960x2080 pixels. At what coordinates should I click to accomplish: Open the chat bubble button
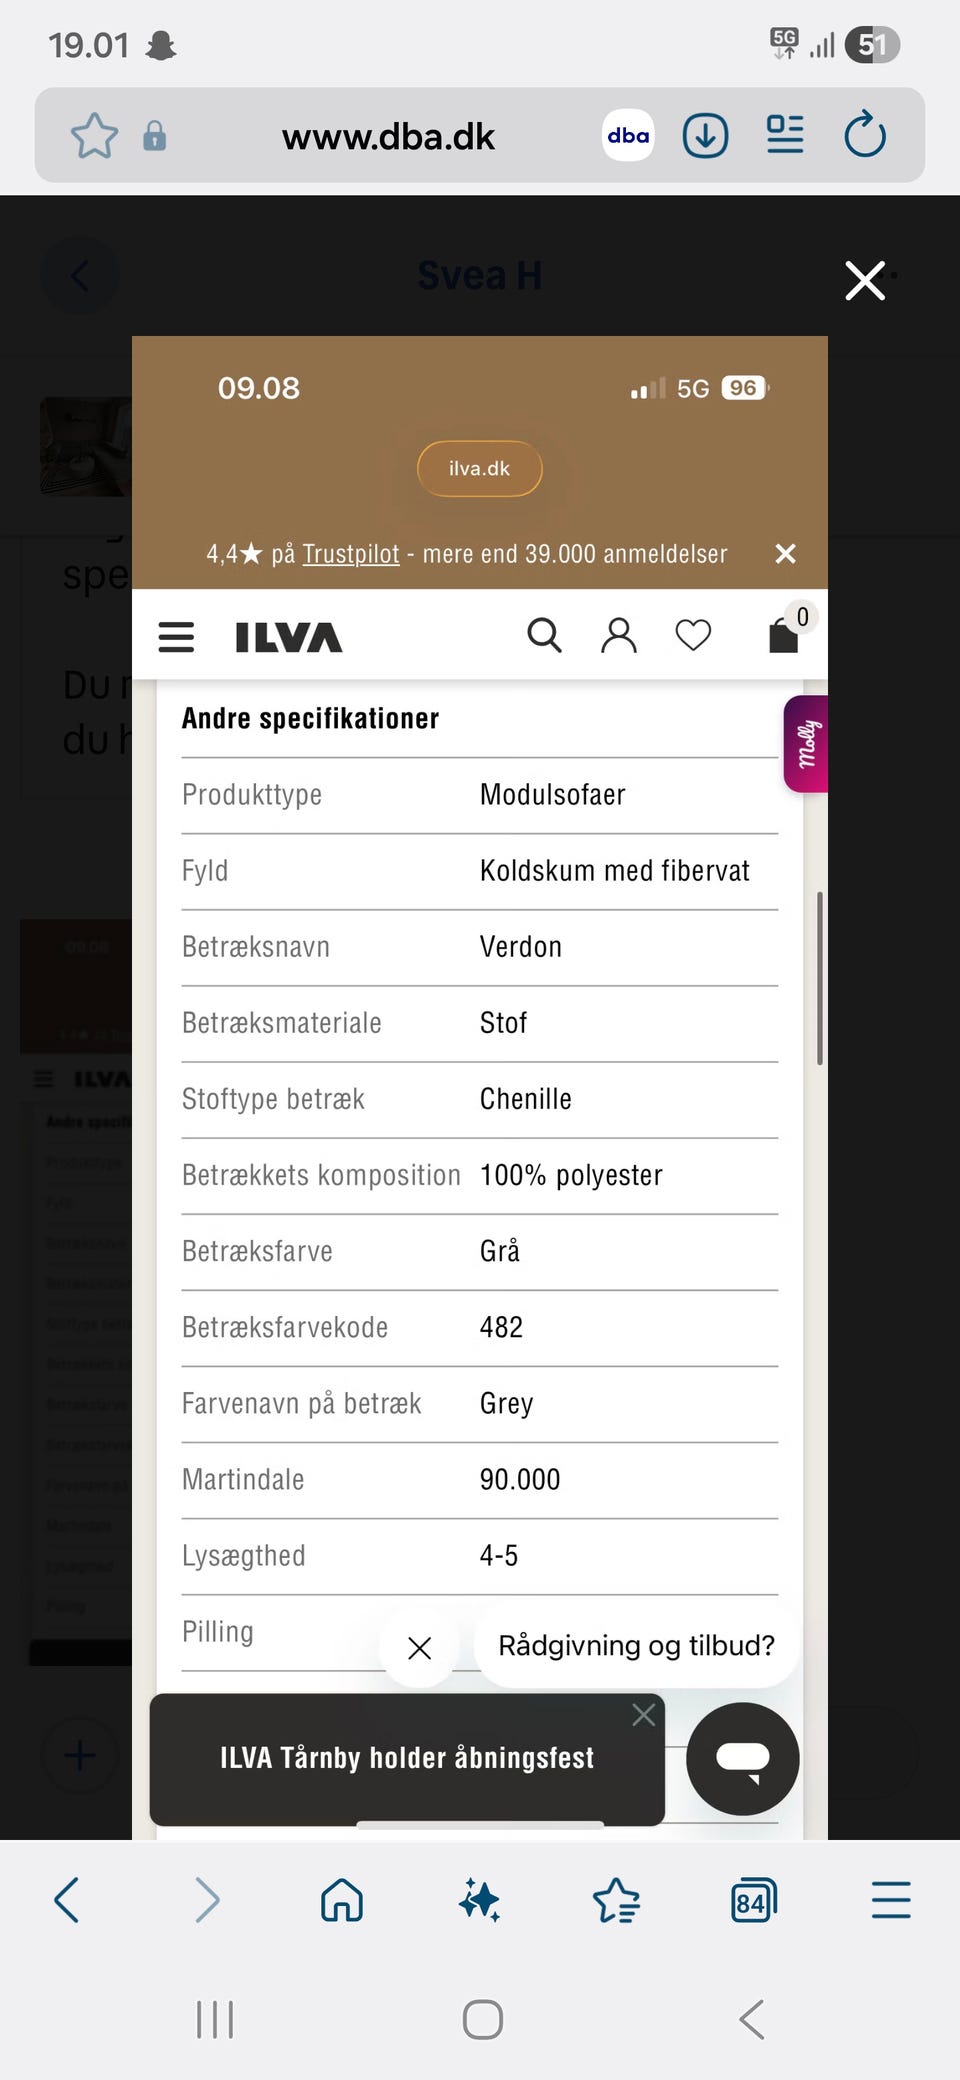coord(742,1759)
